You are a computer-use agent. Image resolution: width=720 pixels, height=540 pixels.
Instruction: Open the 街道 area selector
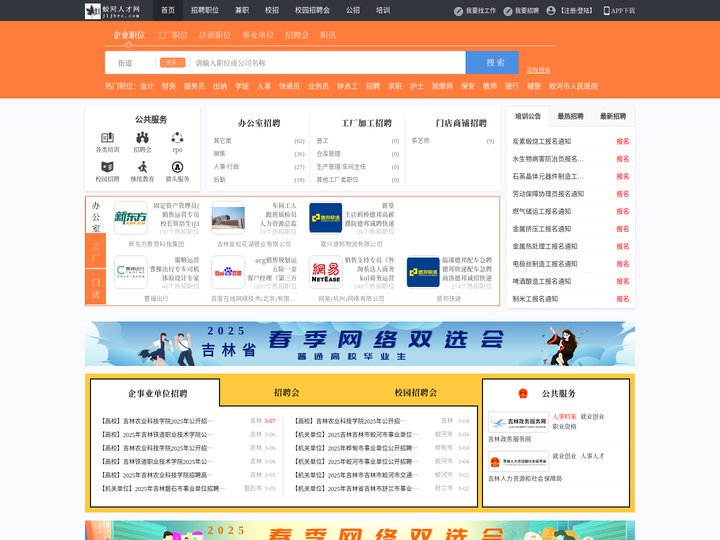[x=125, y=63]
